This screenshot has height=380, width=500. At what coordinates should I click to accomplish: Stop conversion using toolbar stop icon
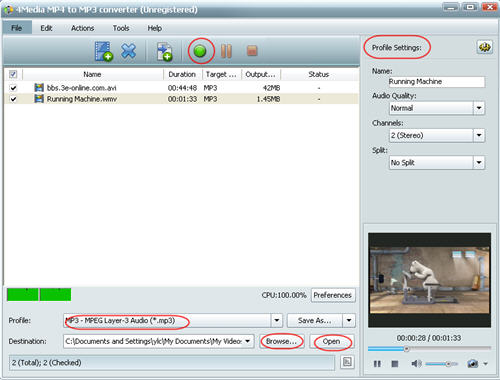252,51
